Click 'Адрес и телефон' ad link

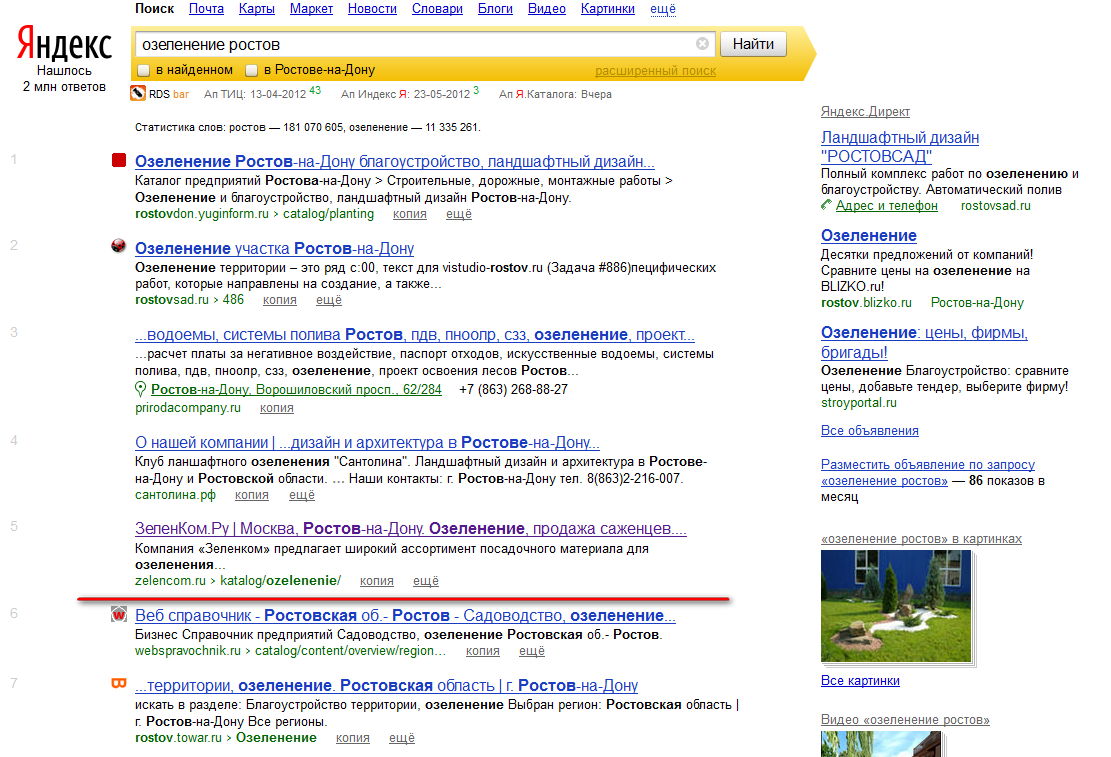[886, 206]
